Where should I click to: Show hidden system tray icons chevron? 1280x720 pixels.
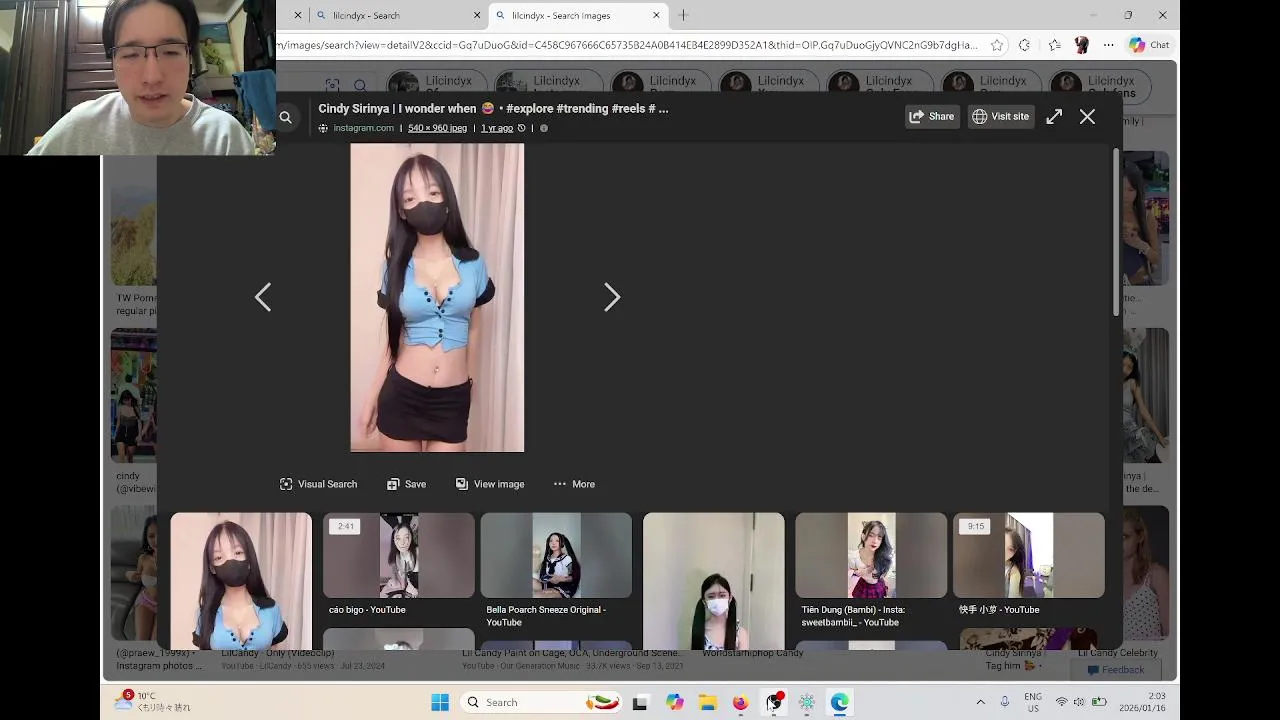pos(980,702)
